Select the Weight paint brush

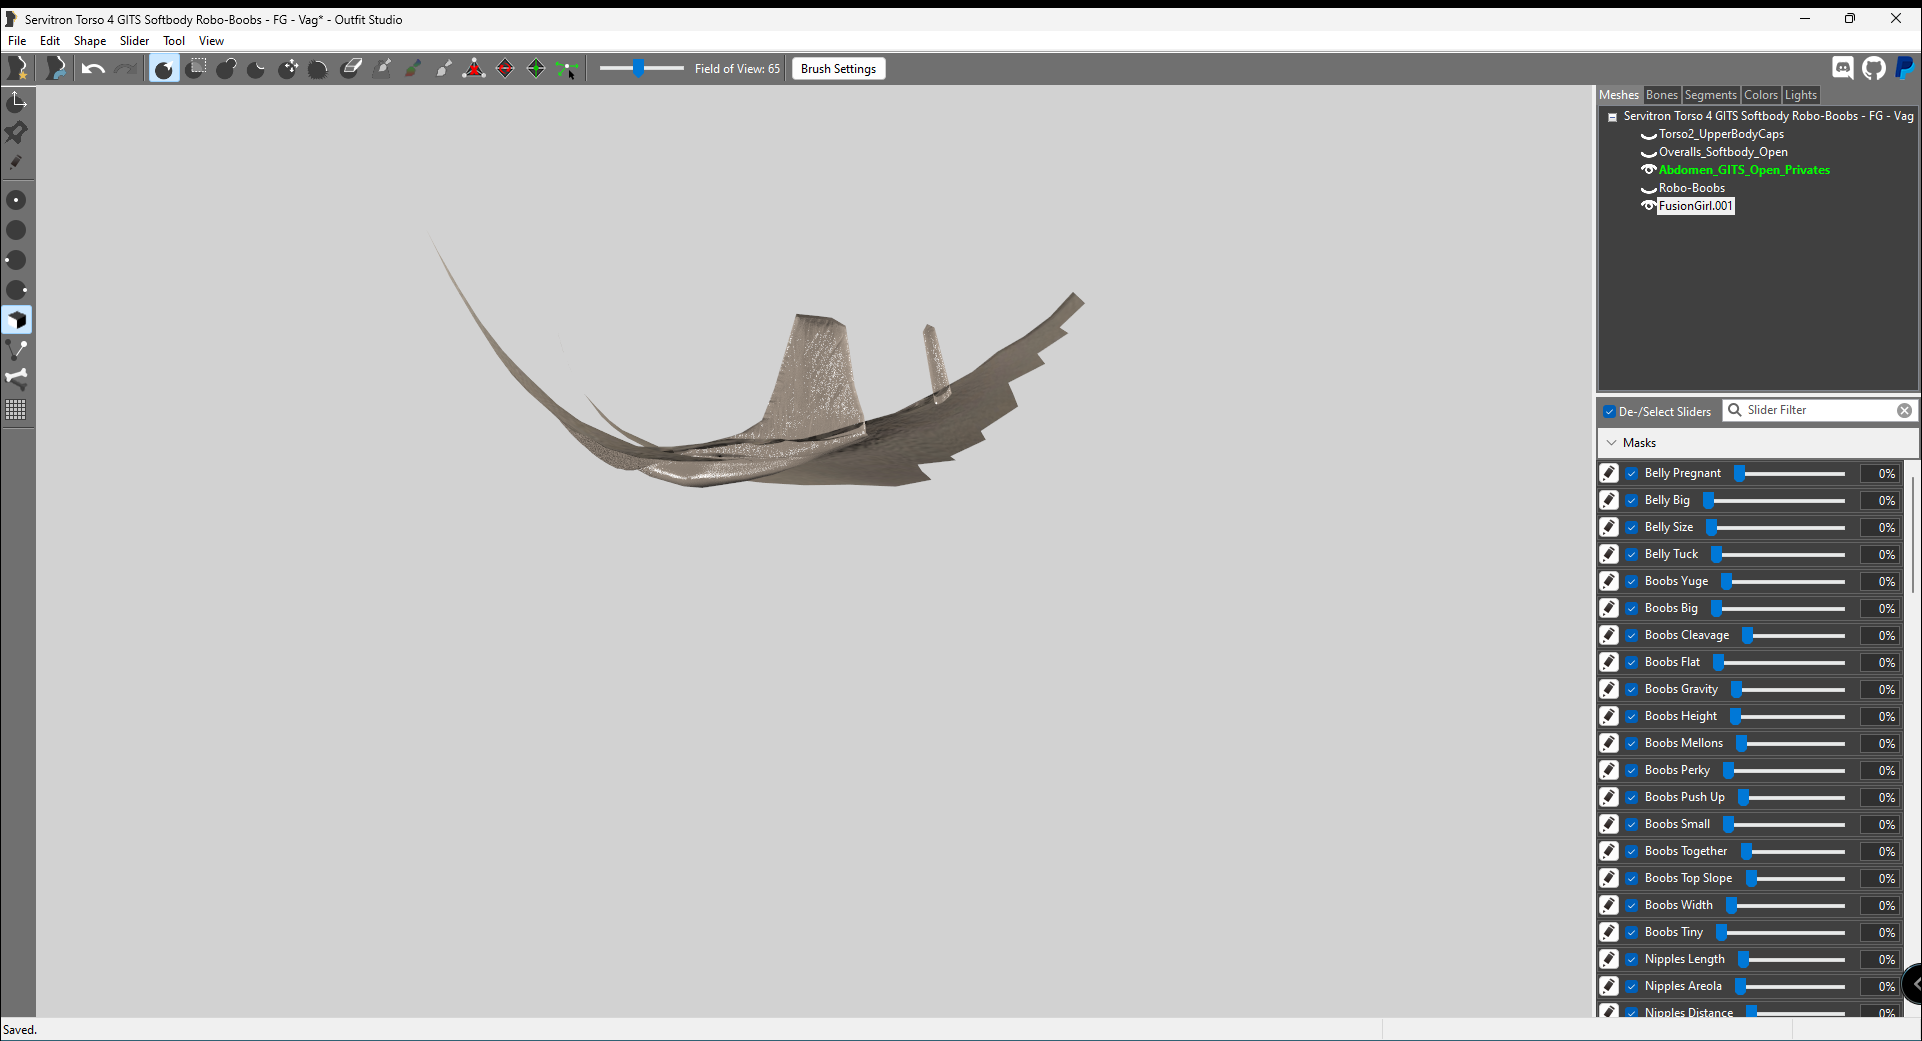pyautogui.click(x=382, y=68)
